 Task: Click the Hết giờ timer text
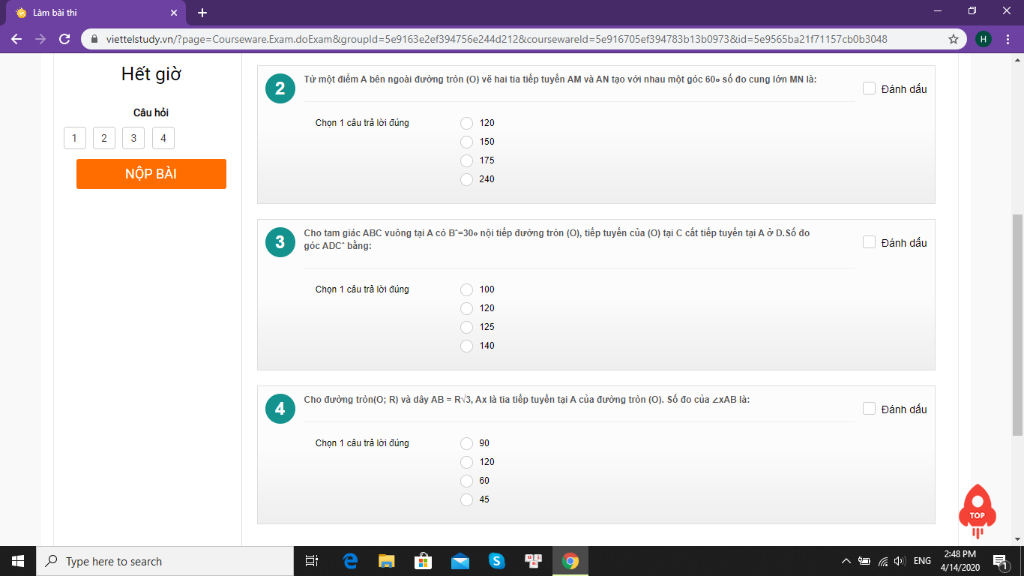tap(151, 74)
